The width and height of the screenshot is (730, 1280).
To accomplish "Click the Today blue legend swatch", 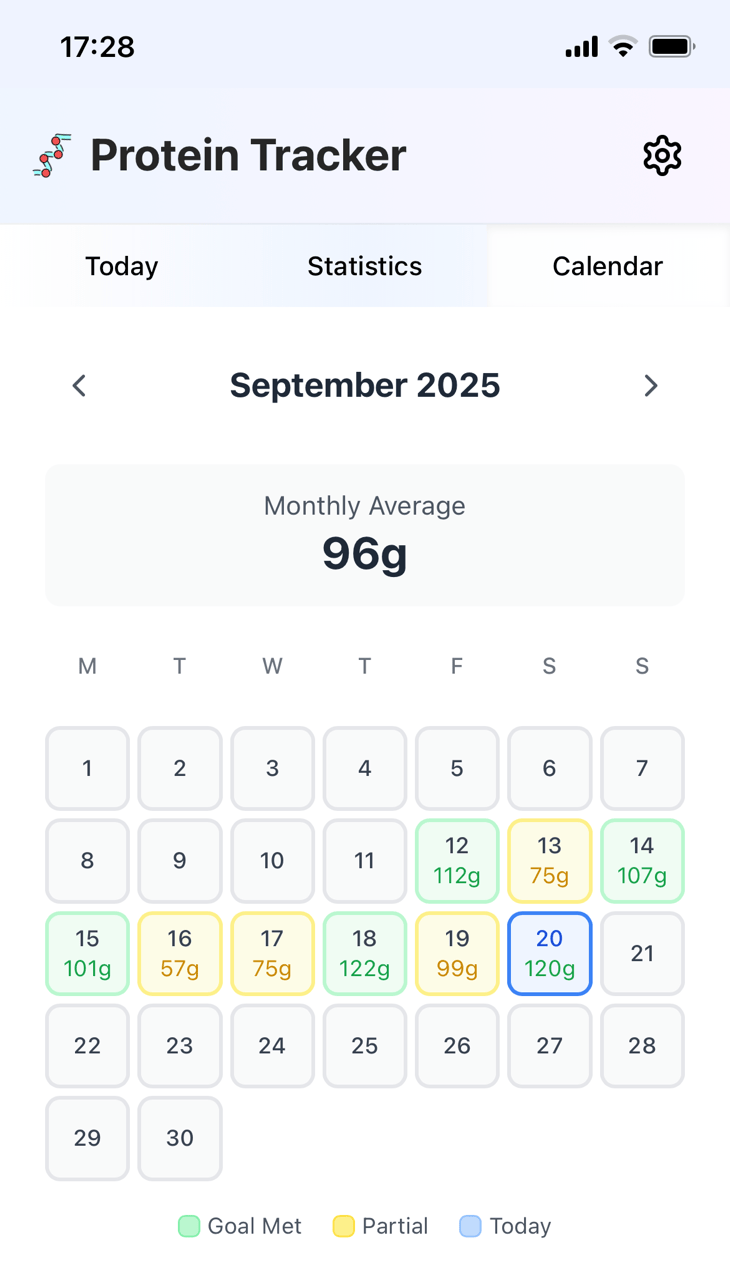I will click(x=470, y=1226).
